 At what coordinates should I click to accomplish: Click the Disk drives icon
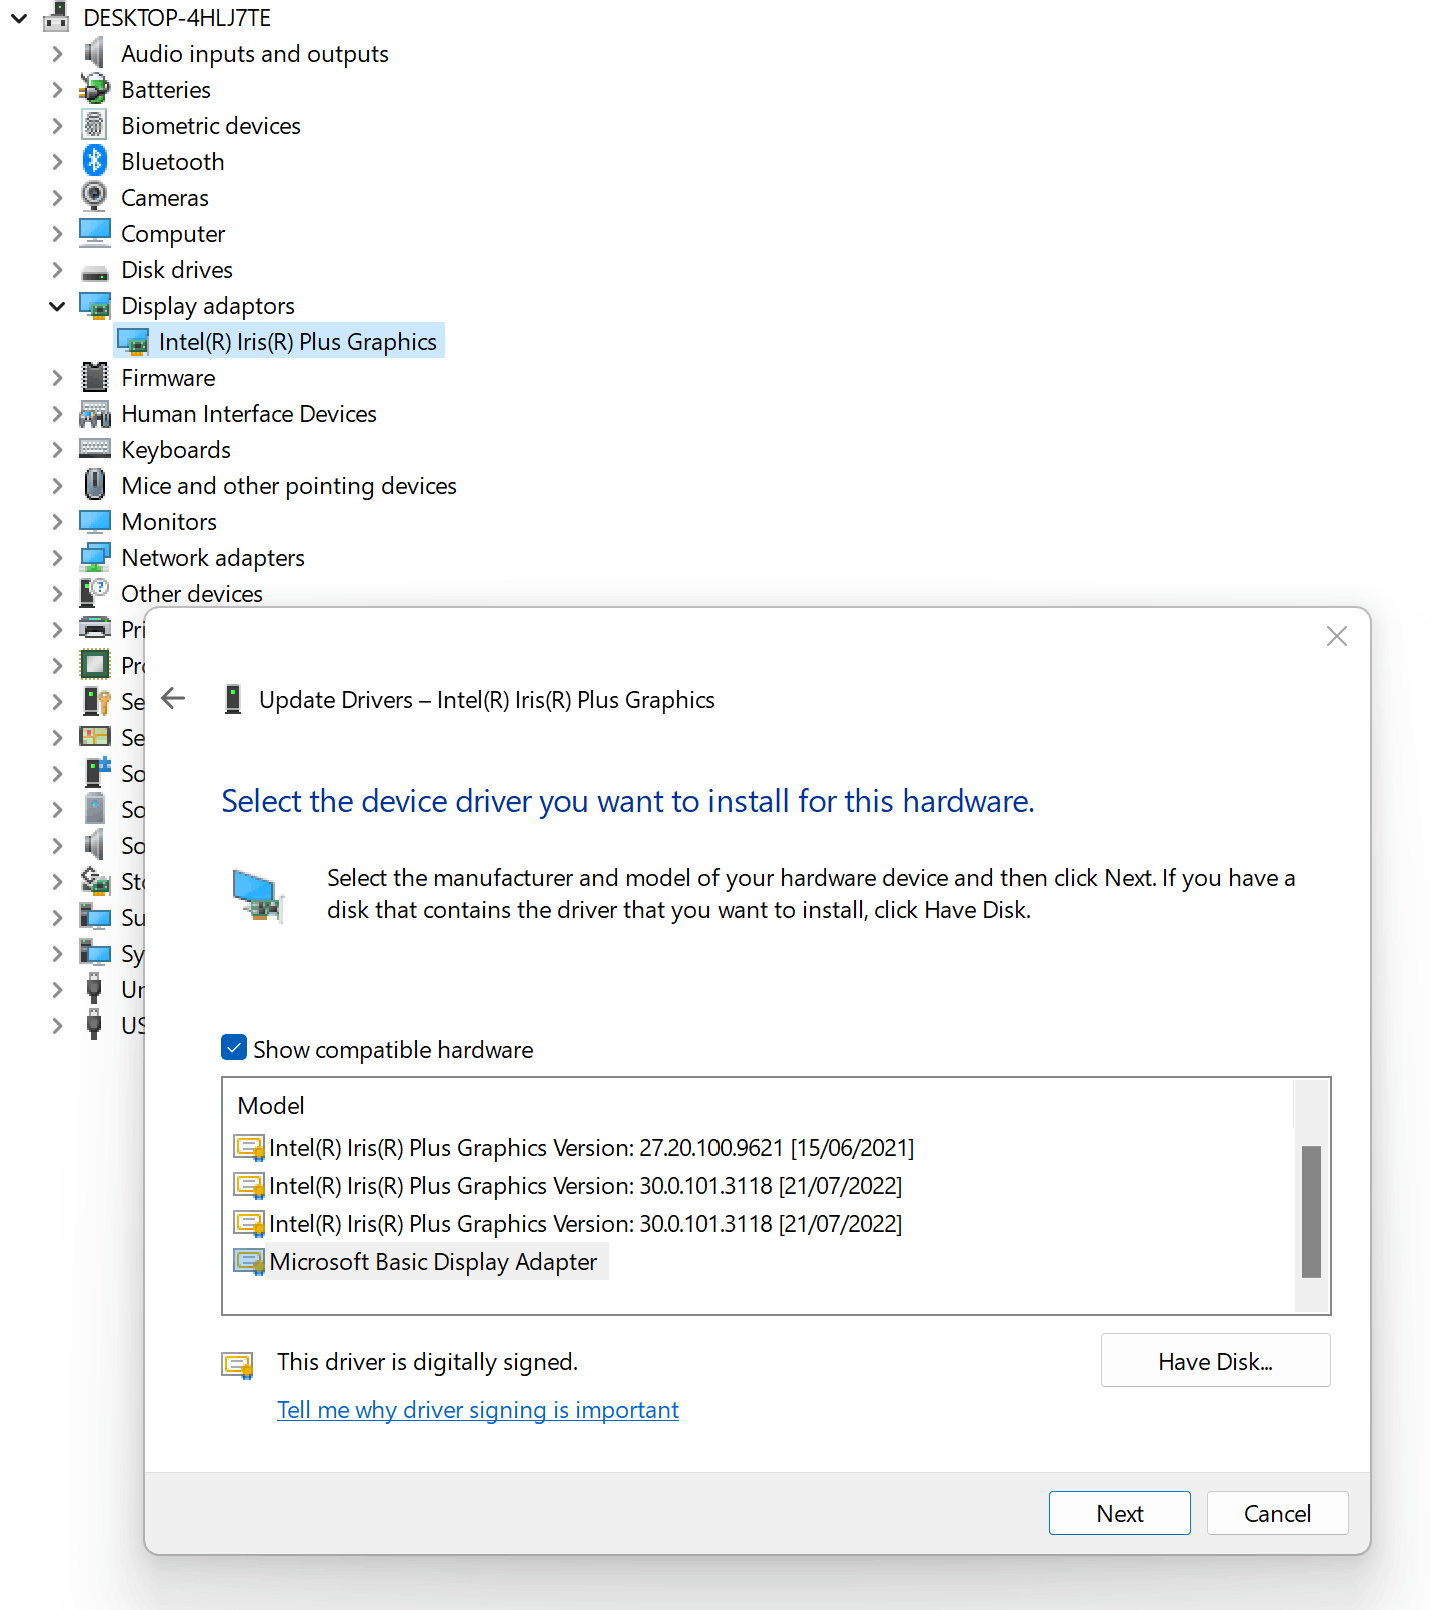(x=95, y=272)
